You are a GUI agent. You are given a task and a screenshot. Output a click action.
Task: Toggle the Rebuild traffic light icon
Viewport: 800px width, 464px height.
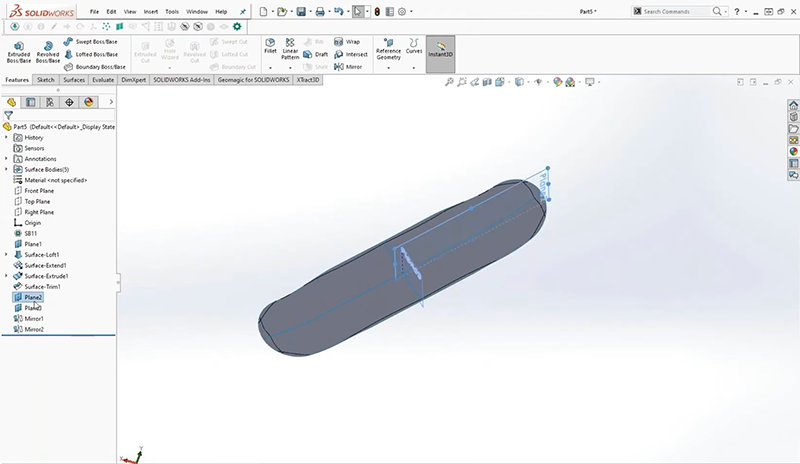point(377,11)
